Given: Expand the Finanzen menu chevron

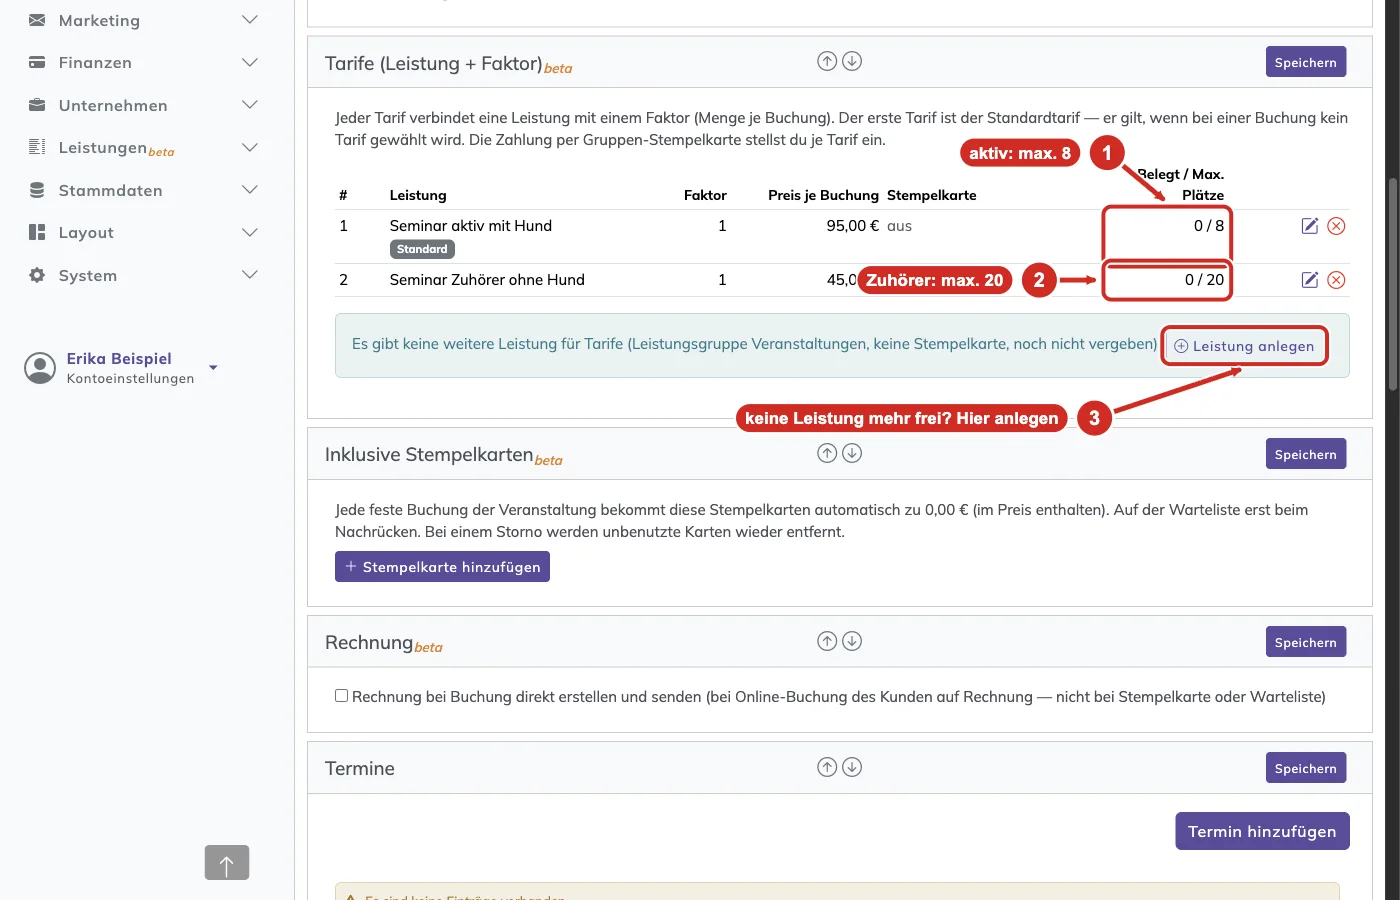Looking at the screenshot, I should coord(250,62).
